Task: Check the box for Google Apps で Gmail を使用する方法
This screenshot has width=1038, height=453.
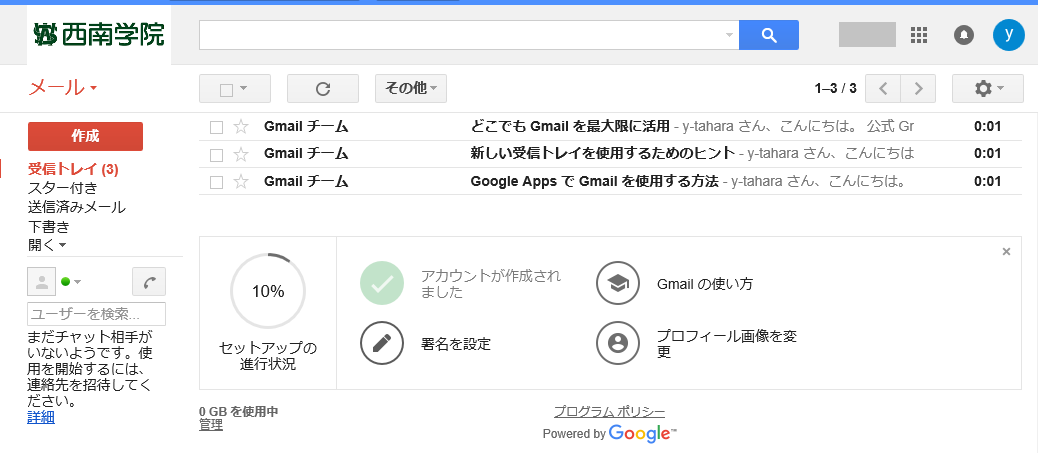Action: coord(216,182)
